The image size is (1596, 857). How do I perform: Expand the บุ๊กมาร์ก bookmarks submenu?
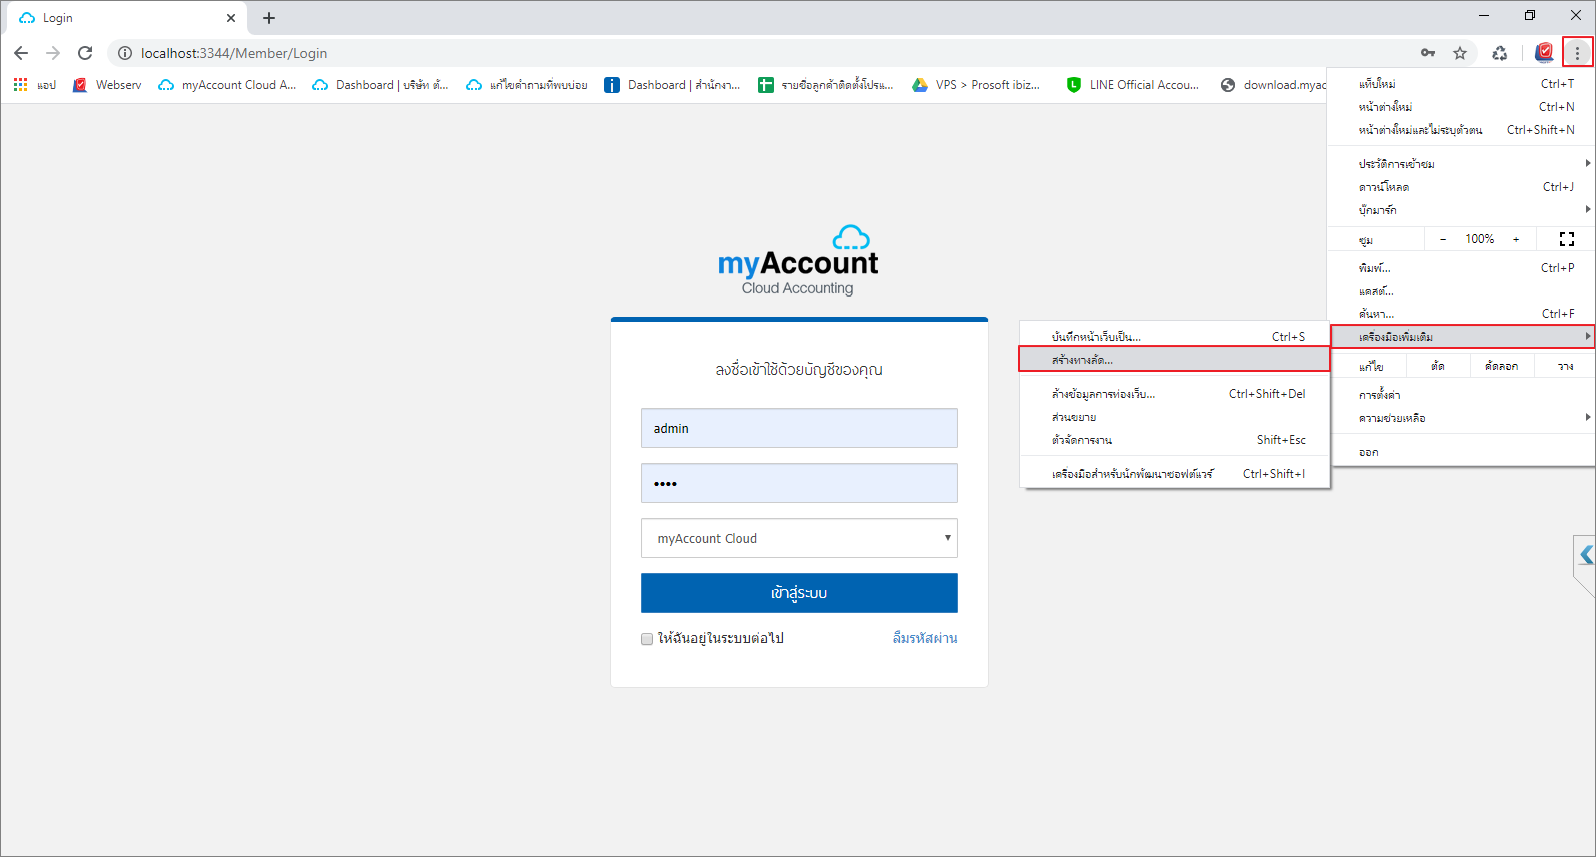click(x=1462, y=210)
